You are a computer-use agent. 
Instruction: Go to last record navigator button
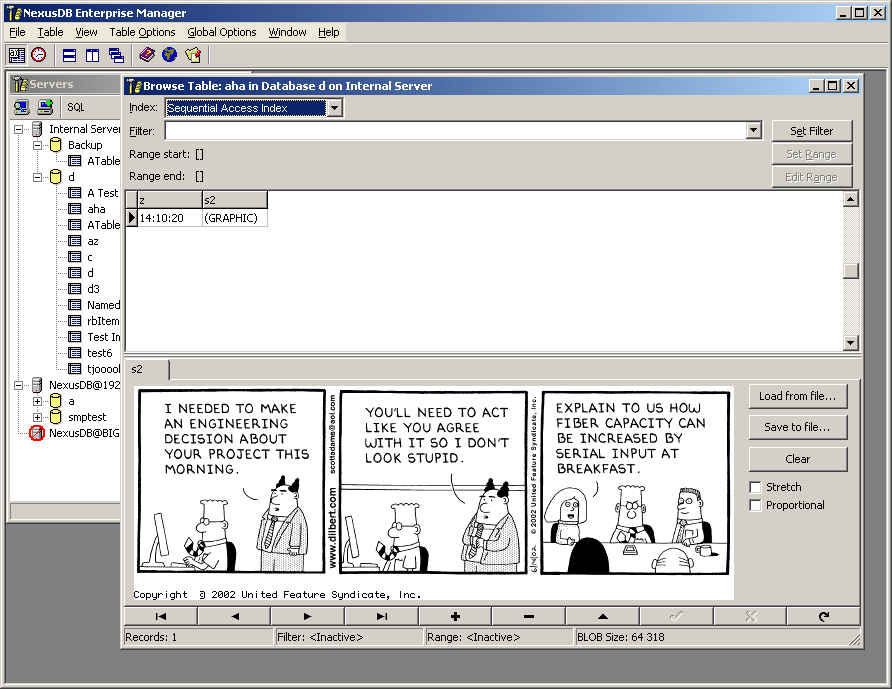pos(382,616)
